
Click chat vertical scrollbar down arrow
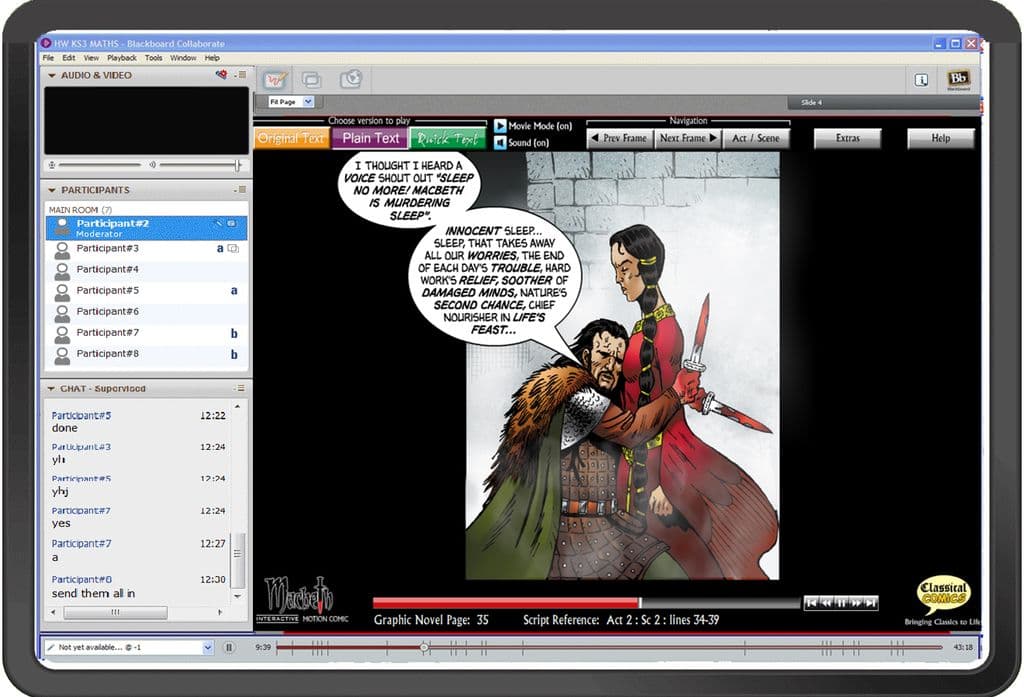[x=238, y=596]
